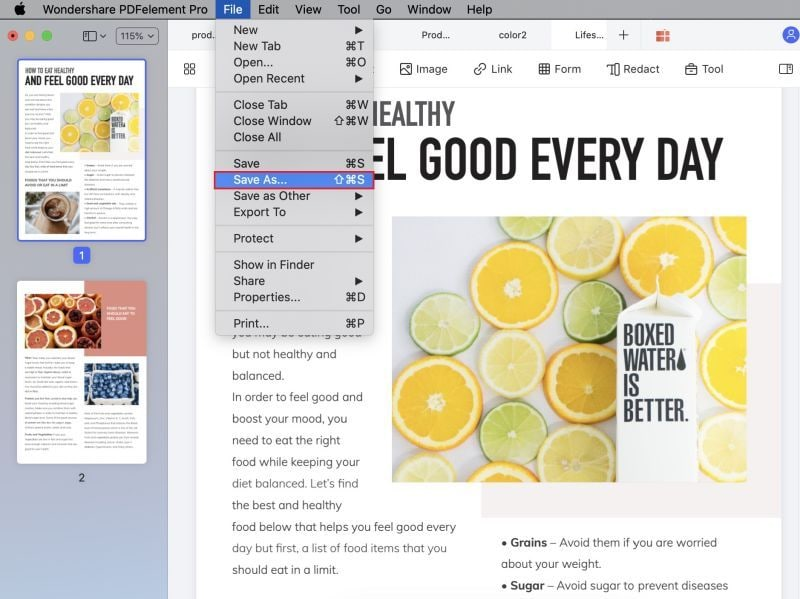The image size is (800, 599).
Task: Toggle the thumbnail panel view selector
Action: [90, 34]
